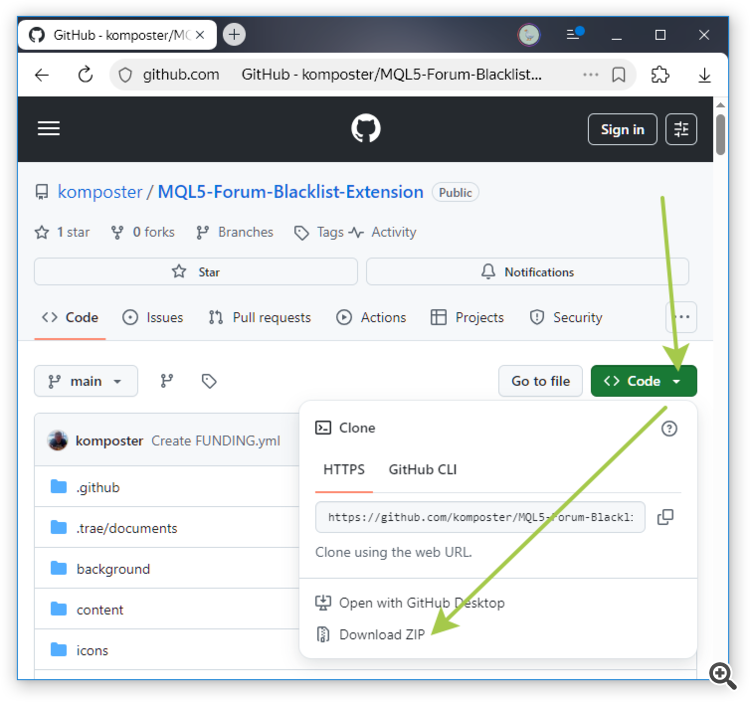Open the .trae/documents folder

point(127,528)
